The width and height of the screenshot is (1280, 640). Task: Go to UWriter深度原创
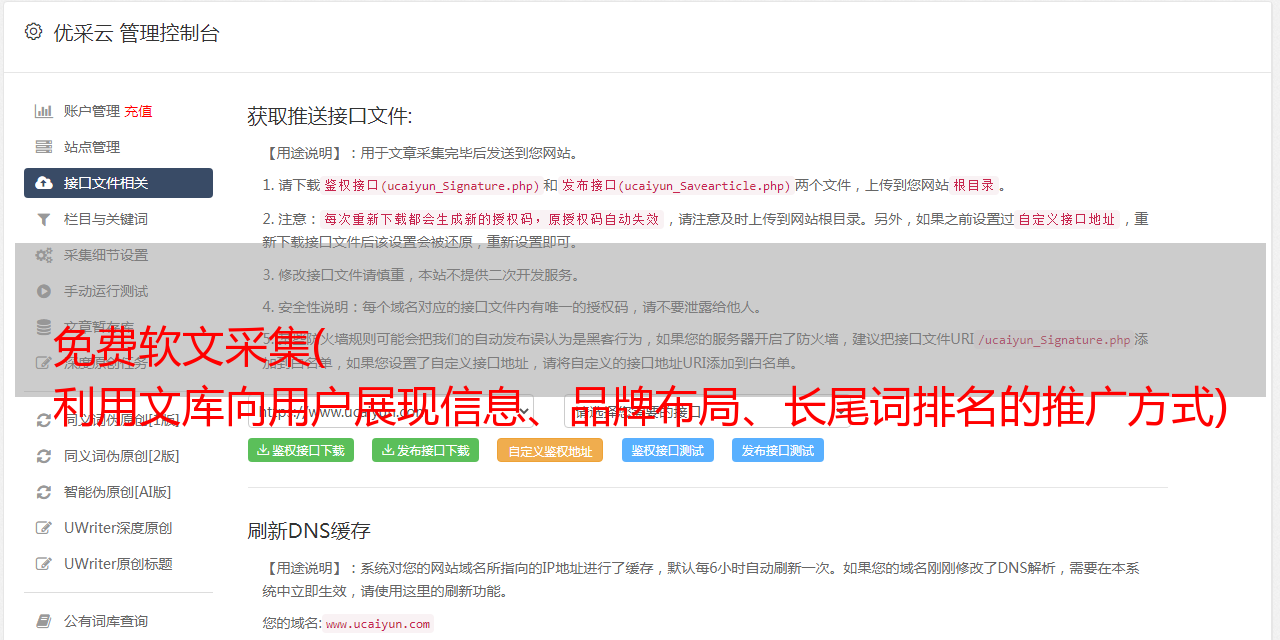tap(118, 528)
